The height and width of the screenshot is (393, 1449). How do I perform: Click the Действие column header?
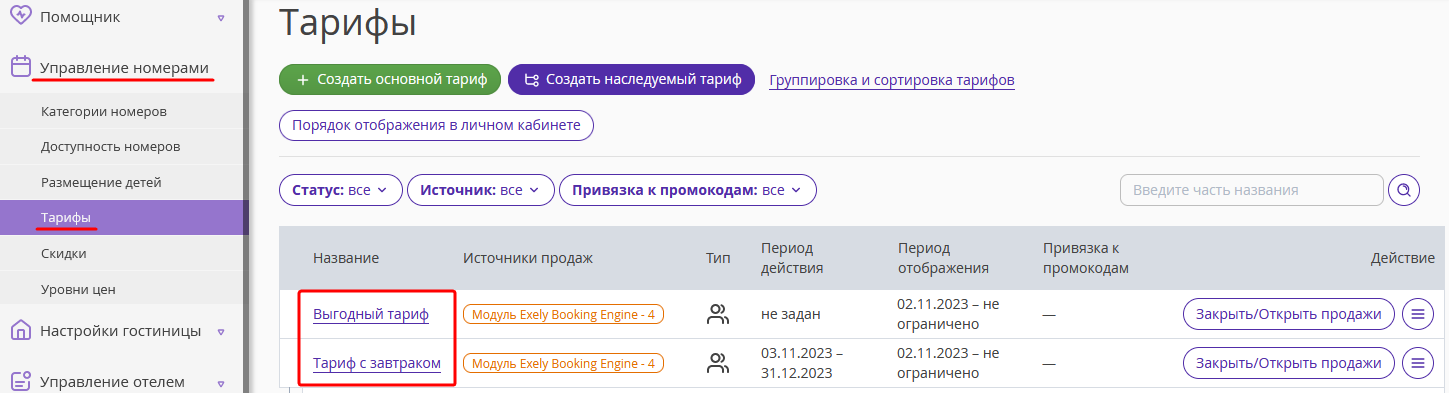tap(1402, 258)
